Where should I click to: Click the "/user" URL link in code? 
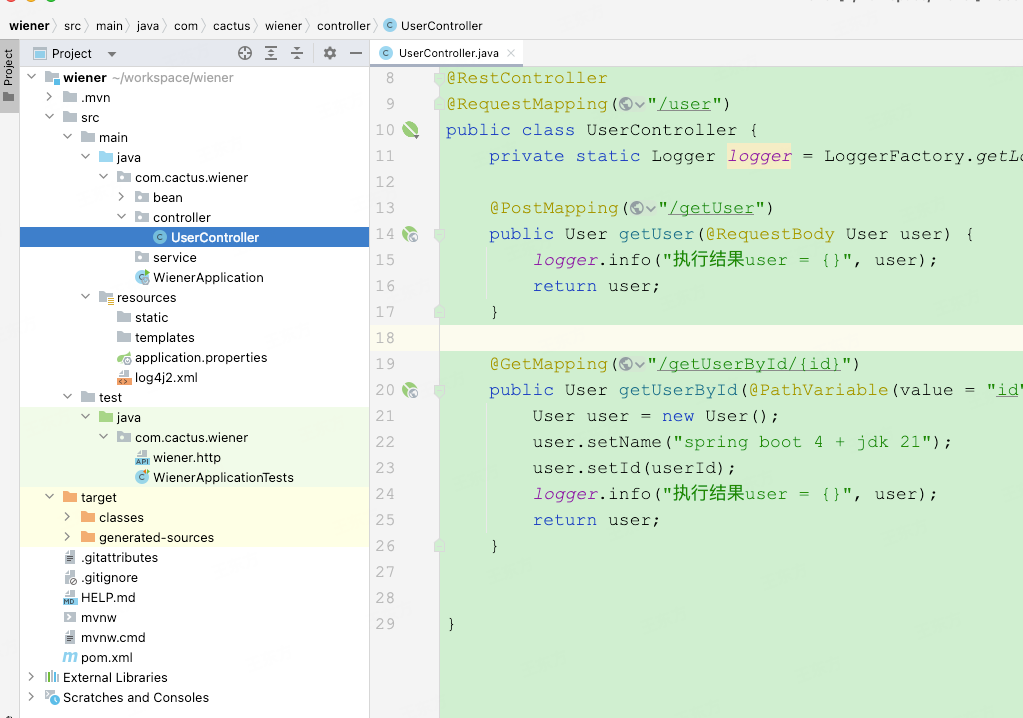coord(684,104)
